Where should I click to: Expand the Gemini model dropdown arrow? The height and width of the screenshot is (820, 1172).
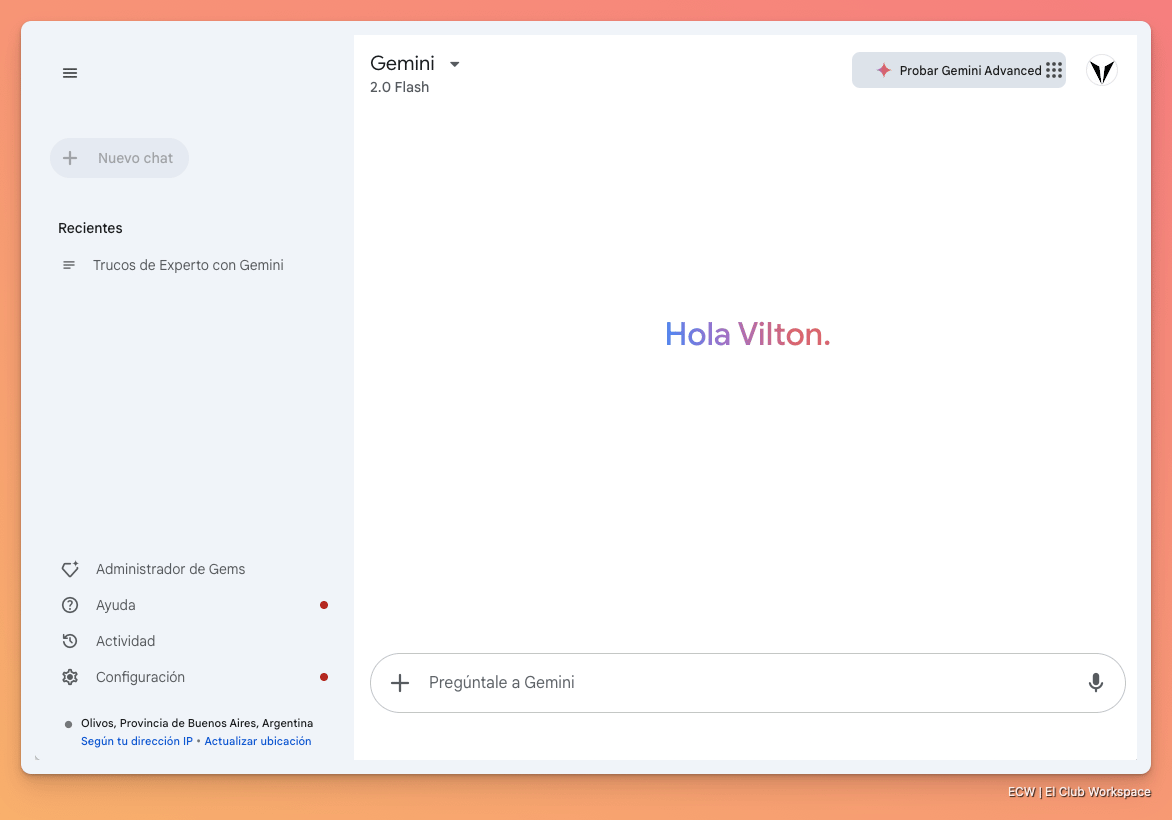coord(454,64)
